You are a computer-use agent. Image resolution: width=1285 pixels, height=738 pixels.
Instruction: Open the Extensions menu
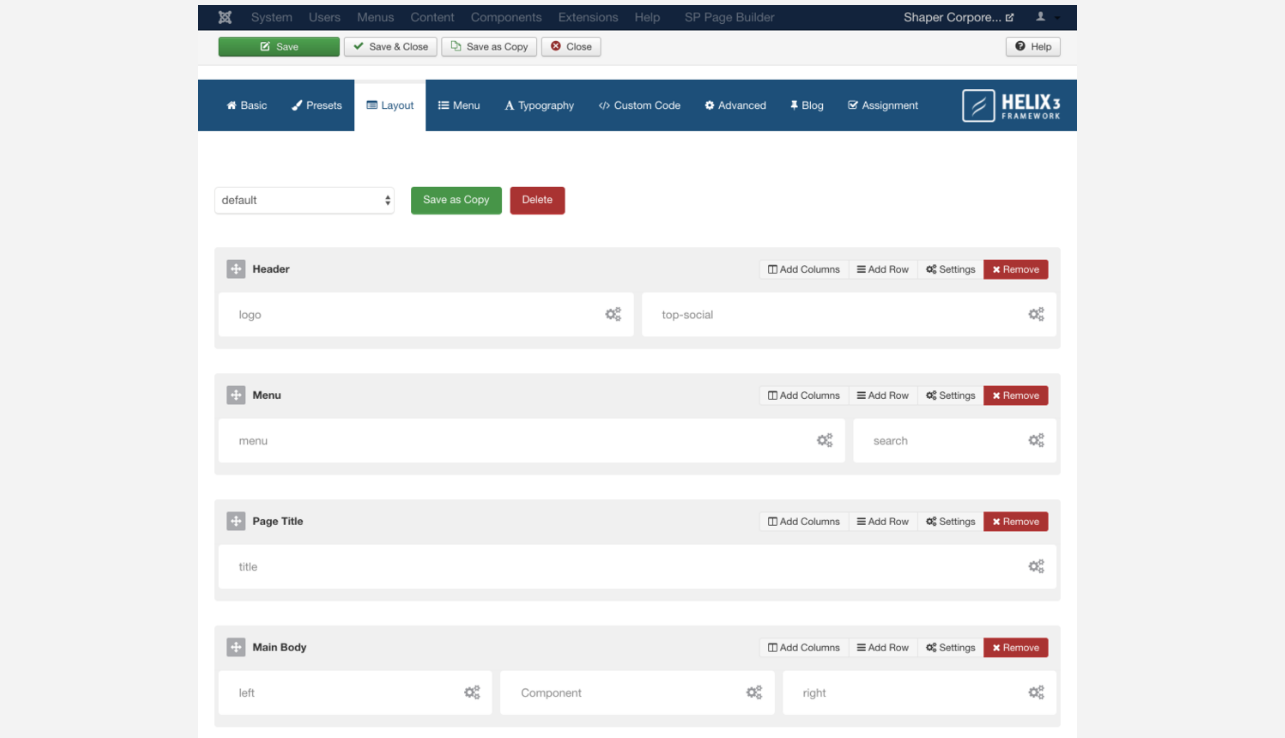pyautogui.click(x=588, y=17)
